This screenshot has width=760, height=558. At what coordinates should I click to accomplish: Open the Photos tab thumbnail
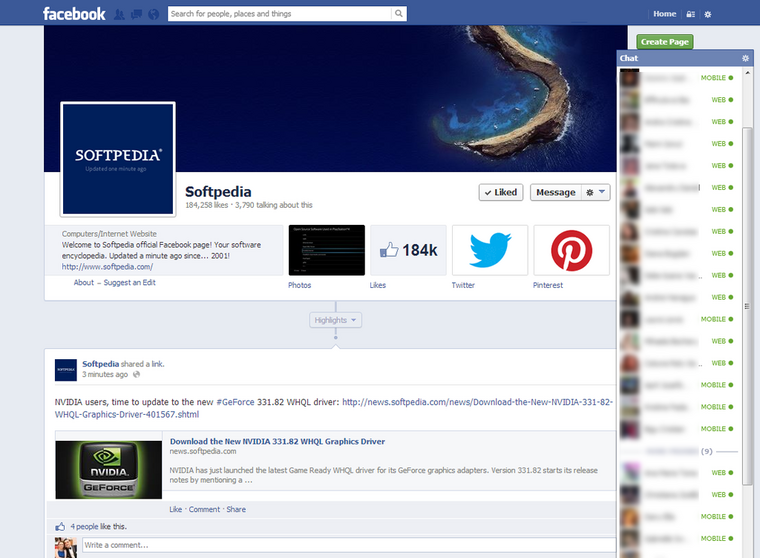tap(327, 250)
